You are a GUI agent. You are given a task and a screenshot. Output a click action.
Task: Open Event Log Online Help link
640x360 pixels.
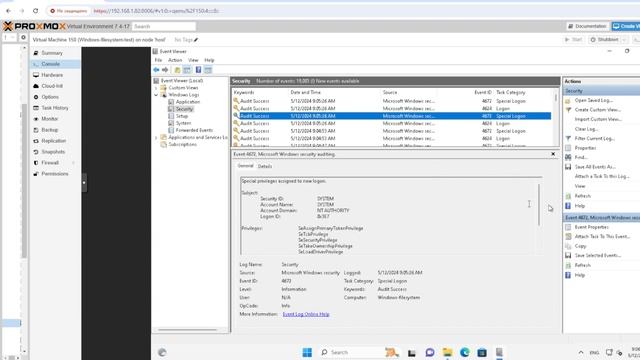pos(306,314)
